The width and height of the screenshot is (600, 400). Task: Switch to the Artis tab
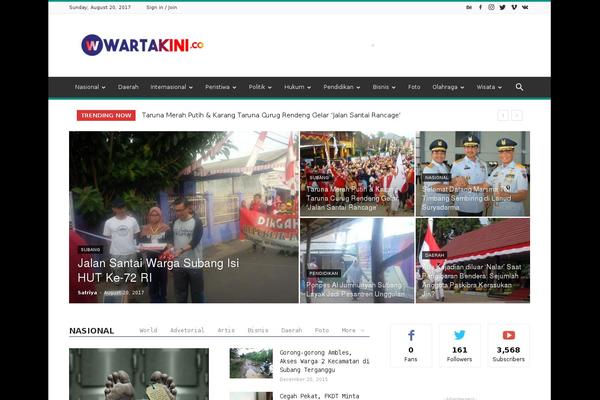click(226, 330)
